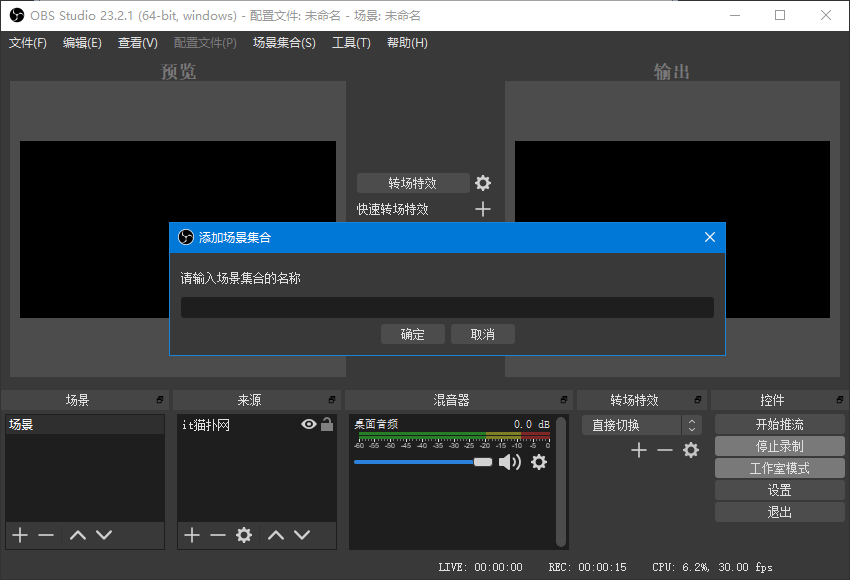Add a new scene with plus icon
Viewport: 850px width, 580px height.
(x=20, y=535)
